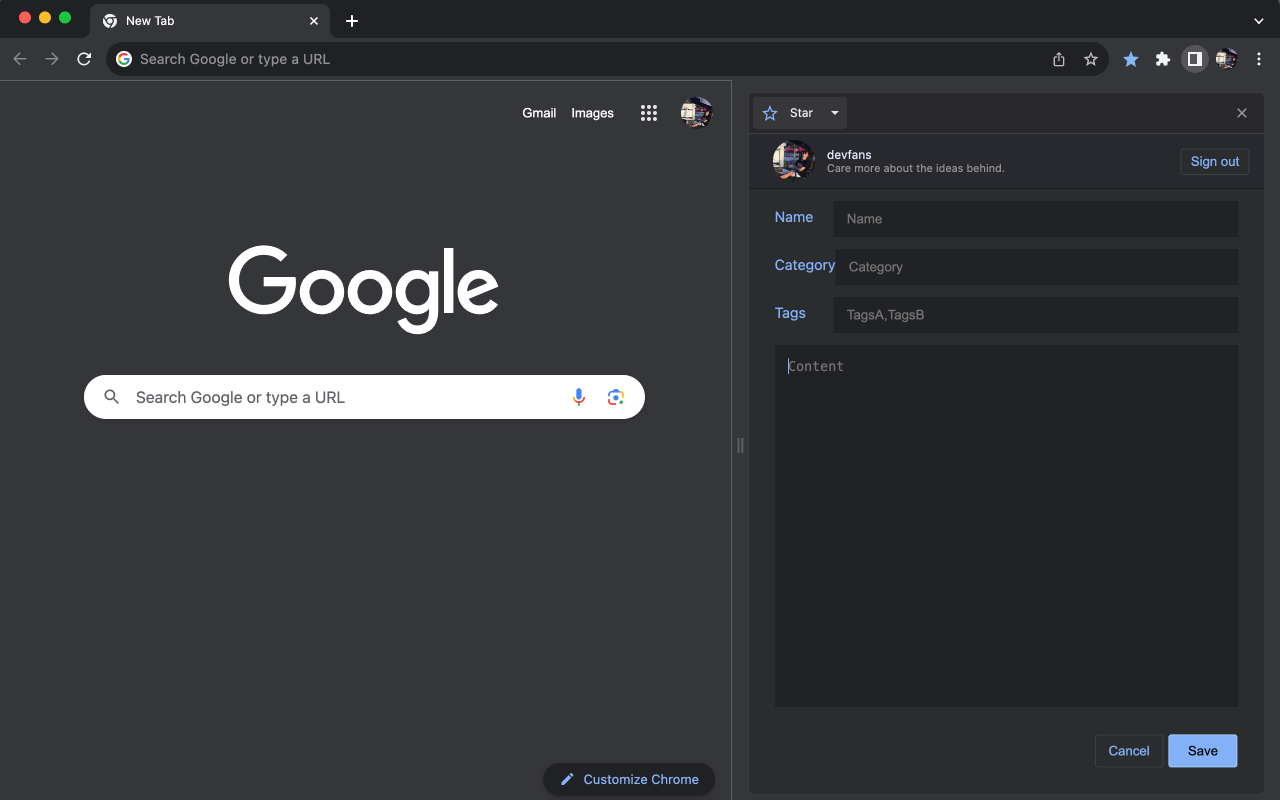The height and width of the screenshot is (800, 1280).
Task: Close the side panel
Action: (1242, 113)
